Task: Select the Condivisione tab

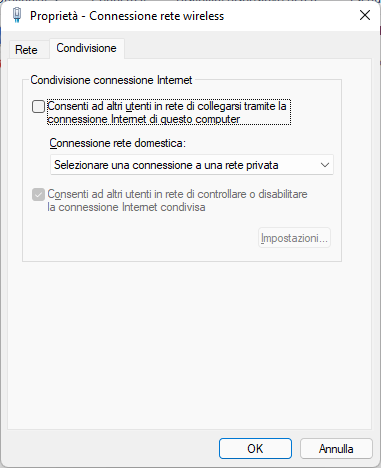Action: [87, 48]
